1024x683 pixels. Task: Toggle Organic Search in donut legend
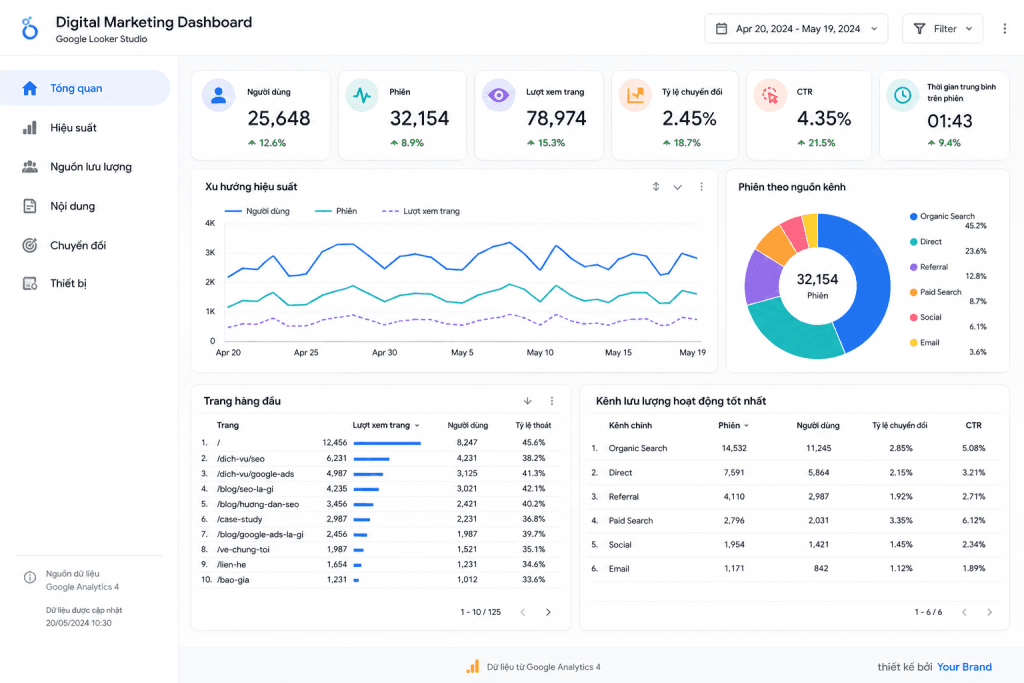[x=942, y=216]
